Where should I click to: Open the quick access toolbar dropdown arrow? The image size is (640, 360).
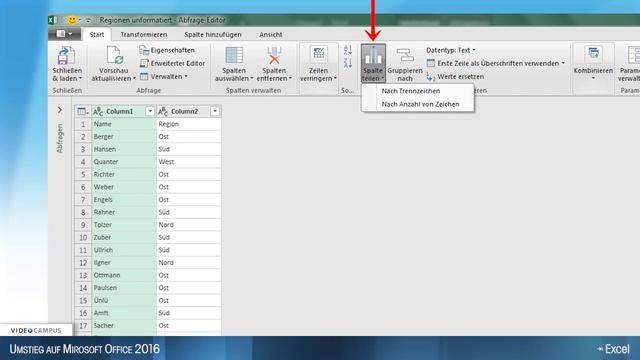tap(88, 20)
